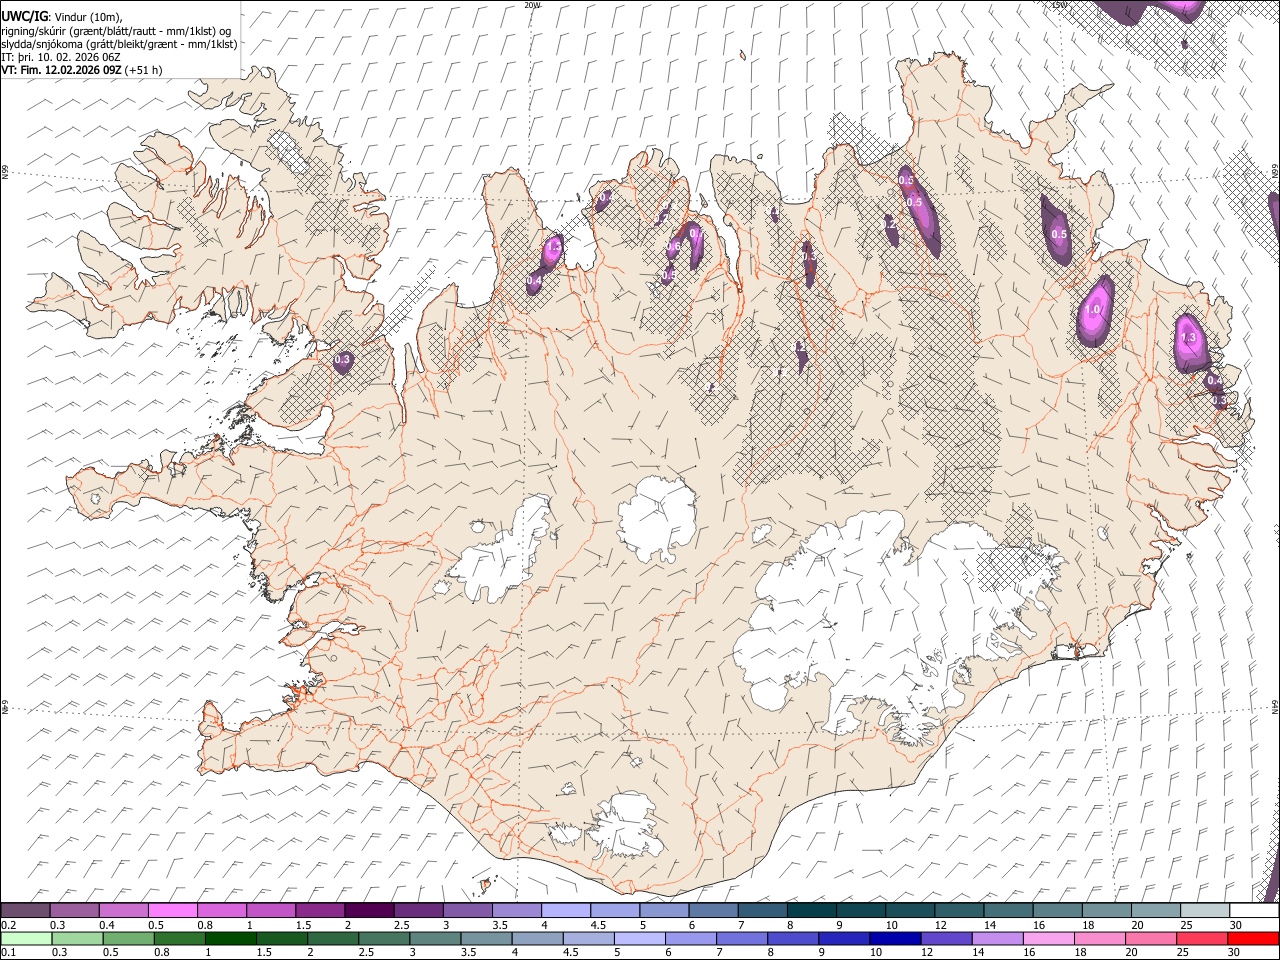Select the slate blue 6 swatch, top legend row

713,911
